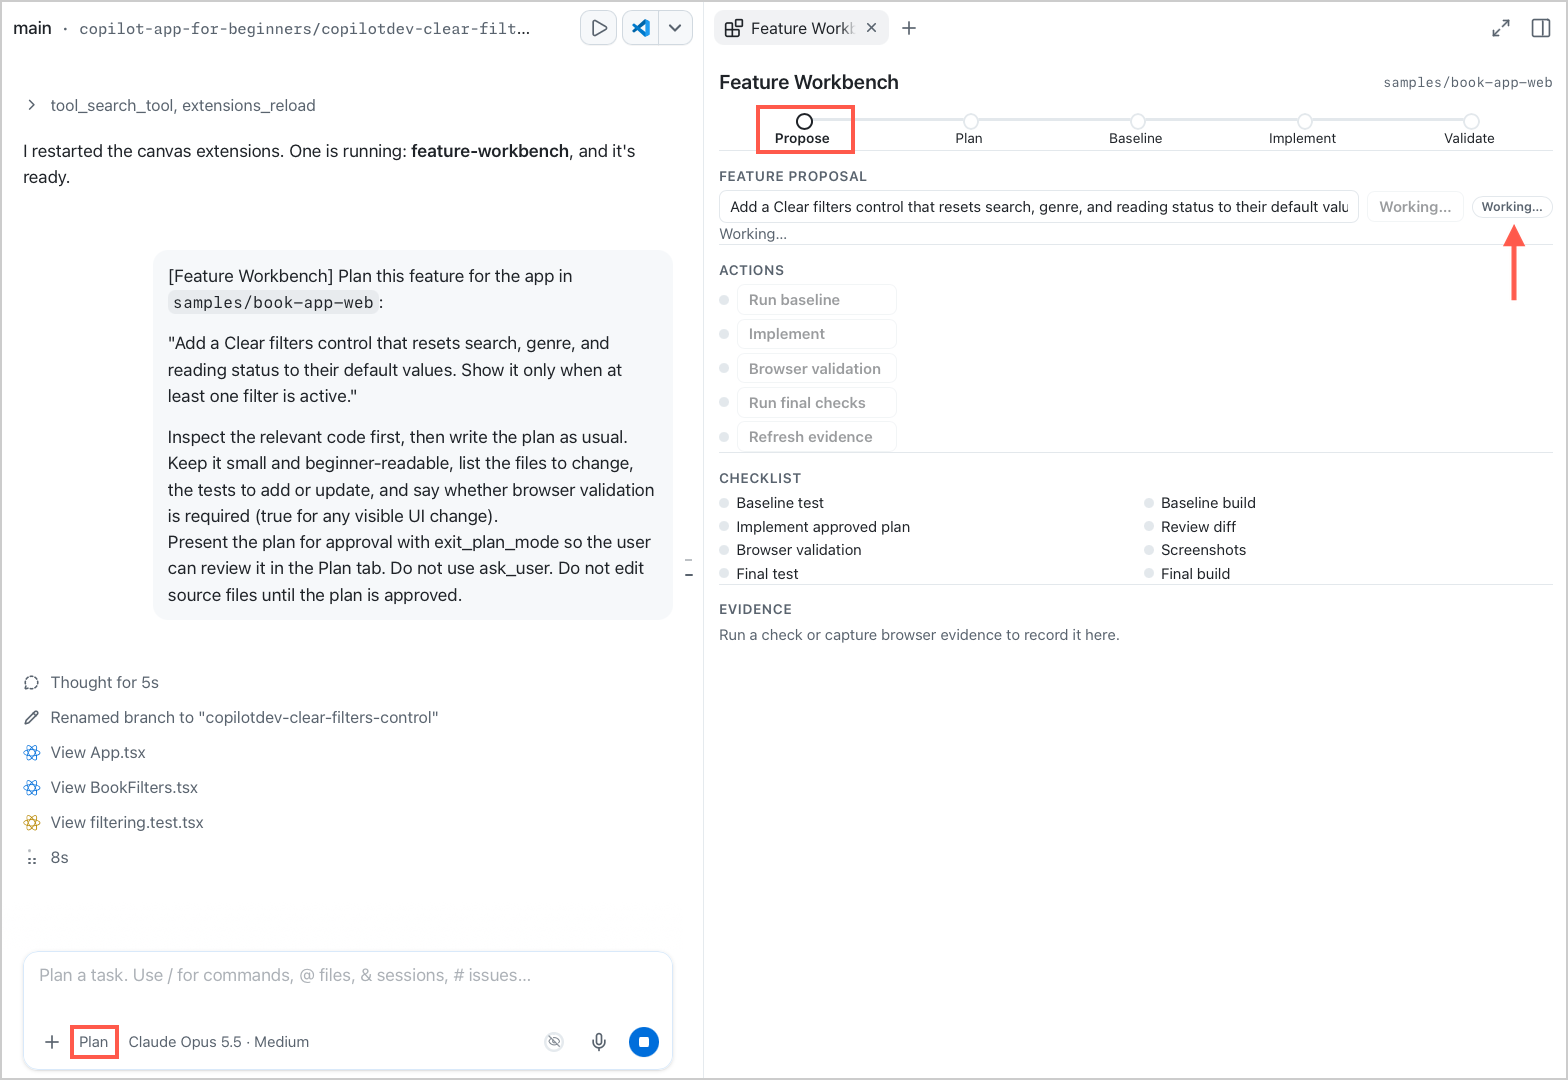Open project in VS Code icon

coord(641,28)
